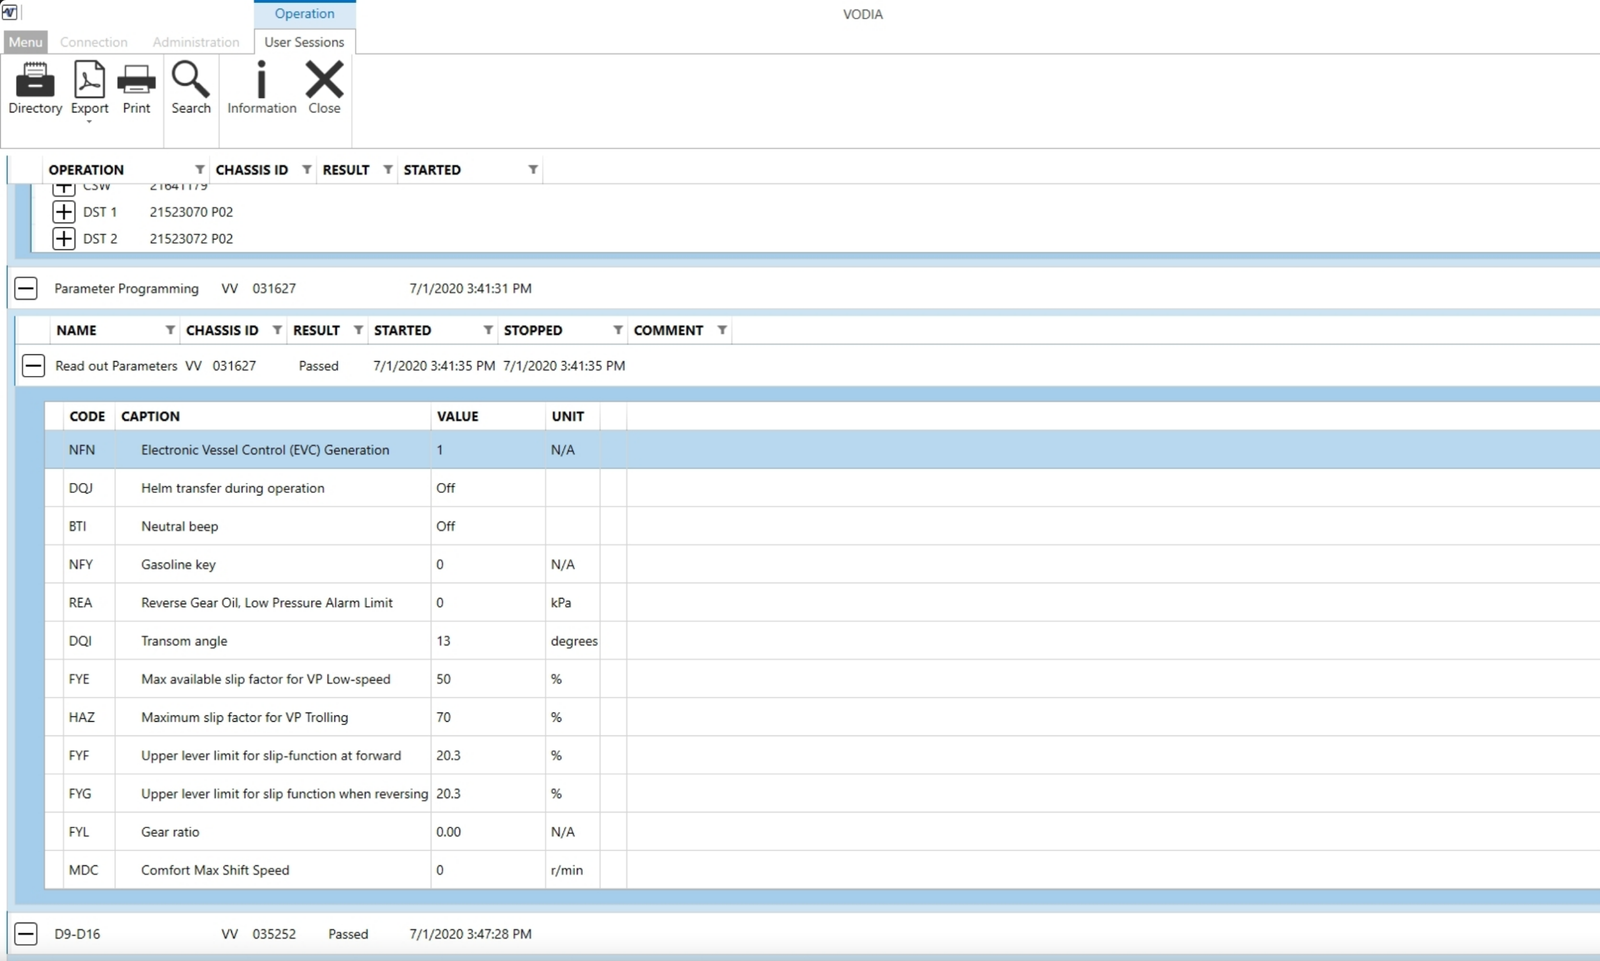1600x961 pixels.
Task: Expand the DST 1 row
Action: coord(64,212)
